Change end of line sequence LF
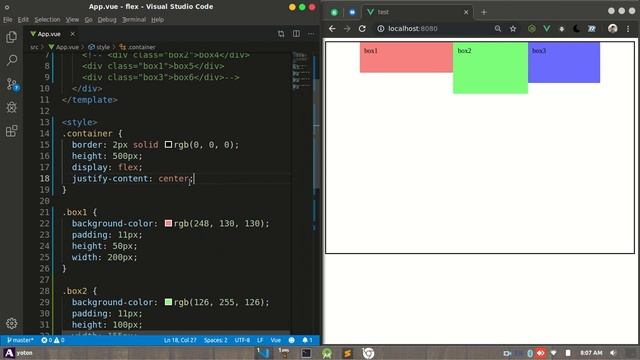Image resolution: width=640 pixels, height=360 pixels. tap(260, 340)
